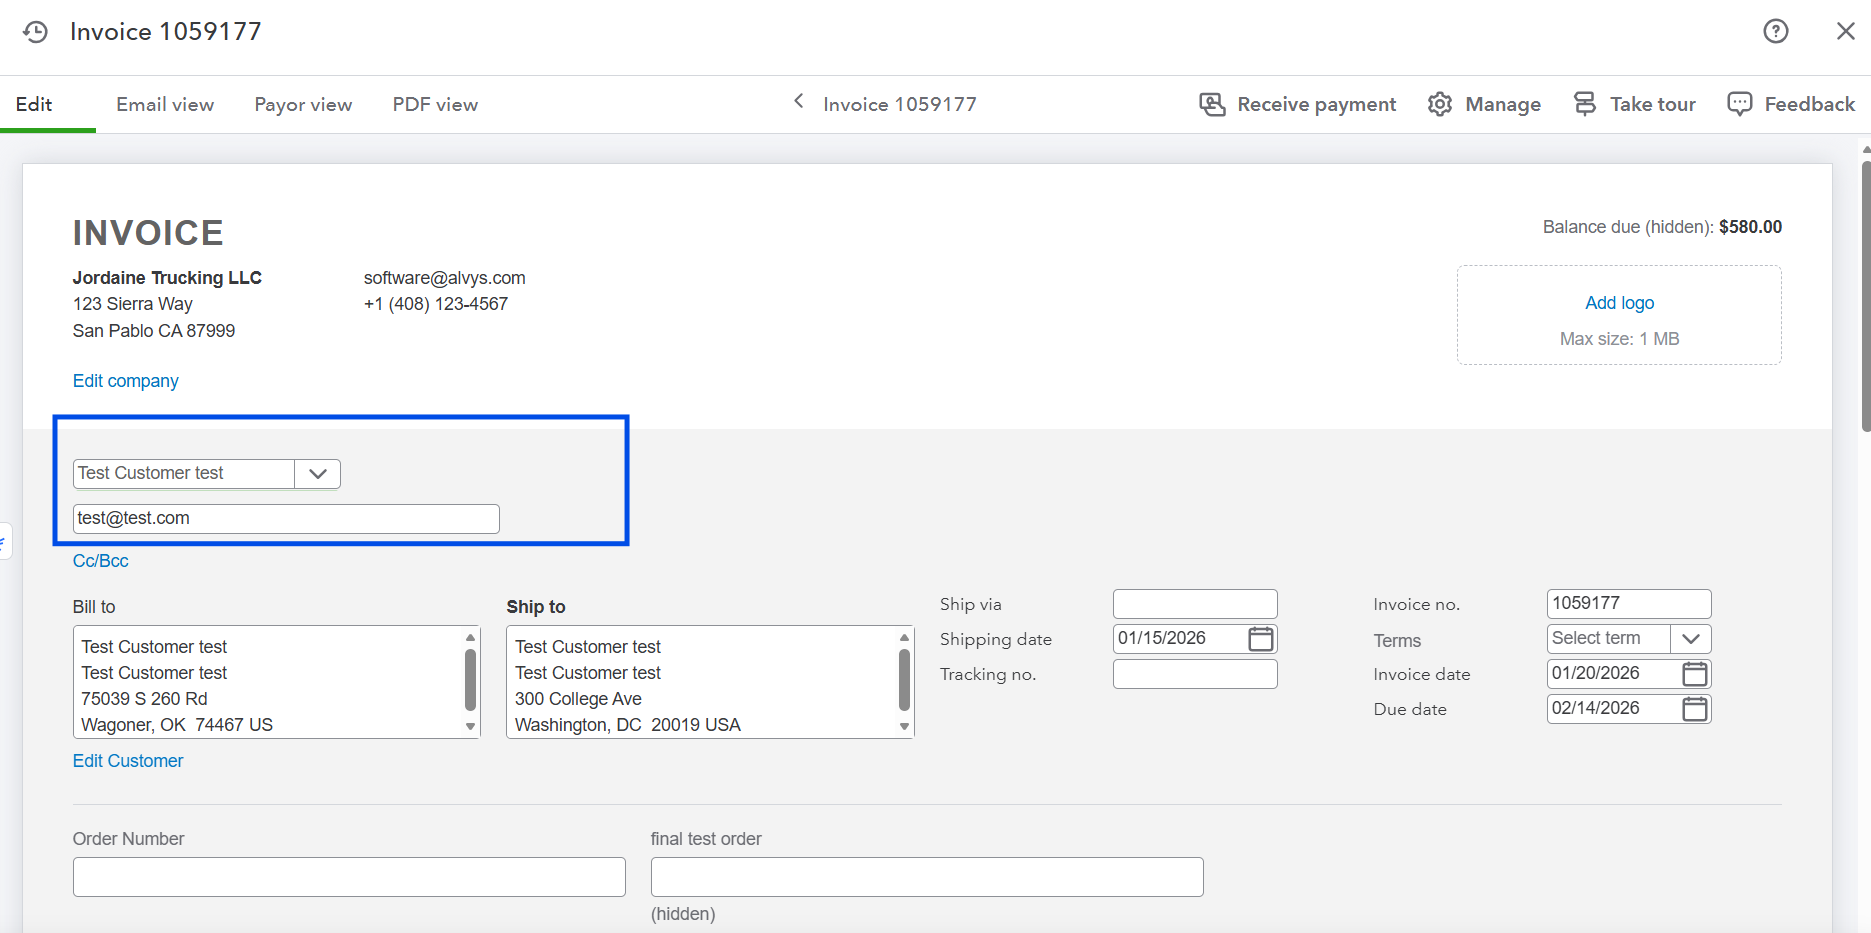Image resolution: width=1871 pixels, height=933 pixels.
Task: Start the Take tour walkthrough
Action: pyautogui.click(x=1653, y=104)
